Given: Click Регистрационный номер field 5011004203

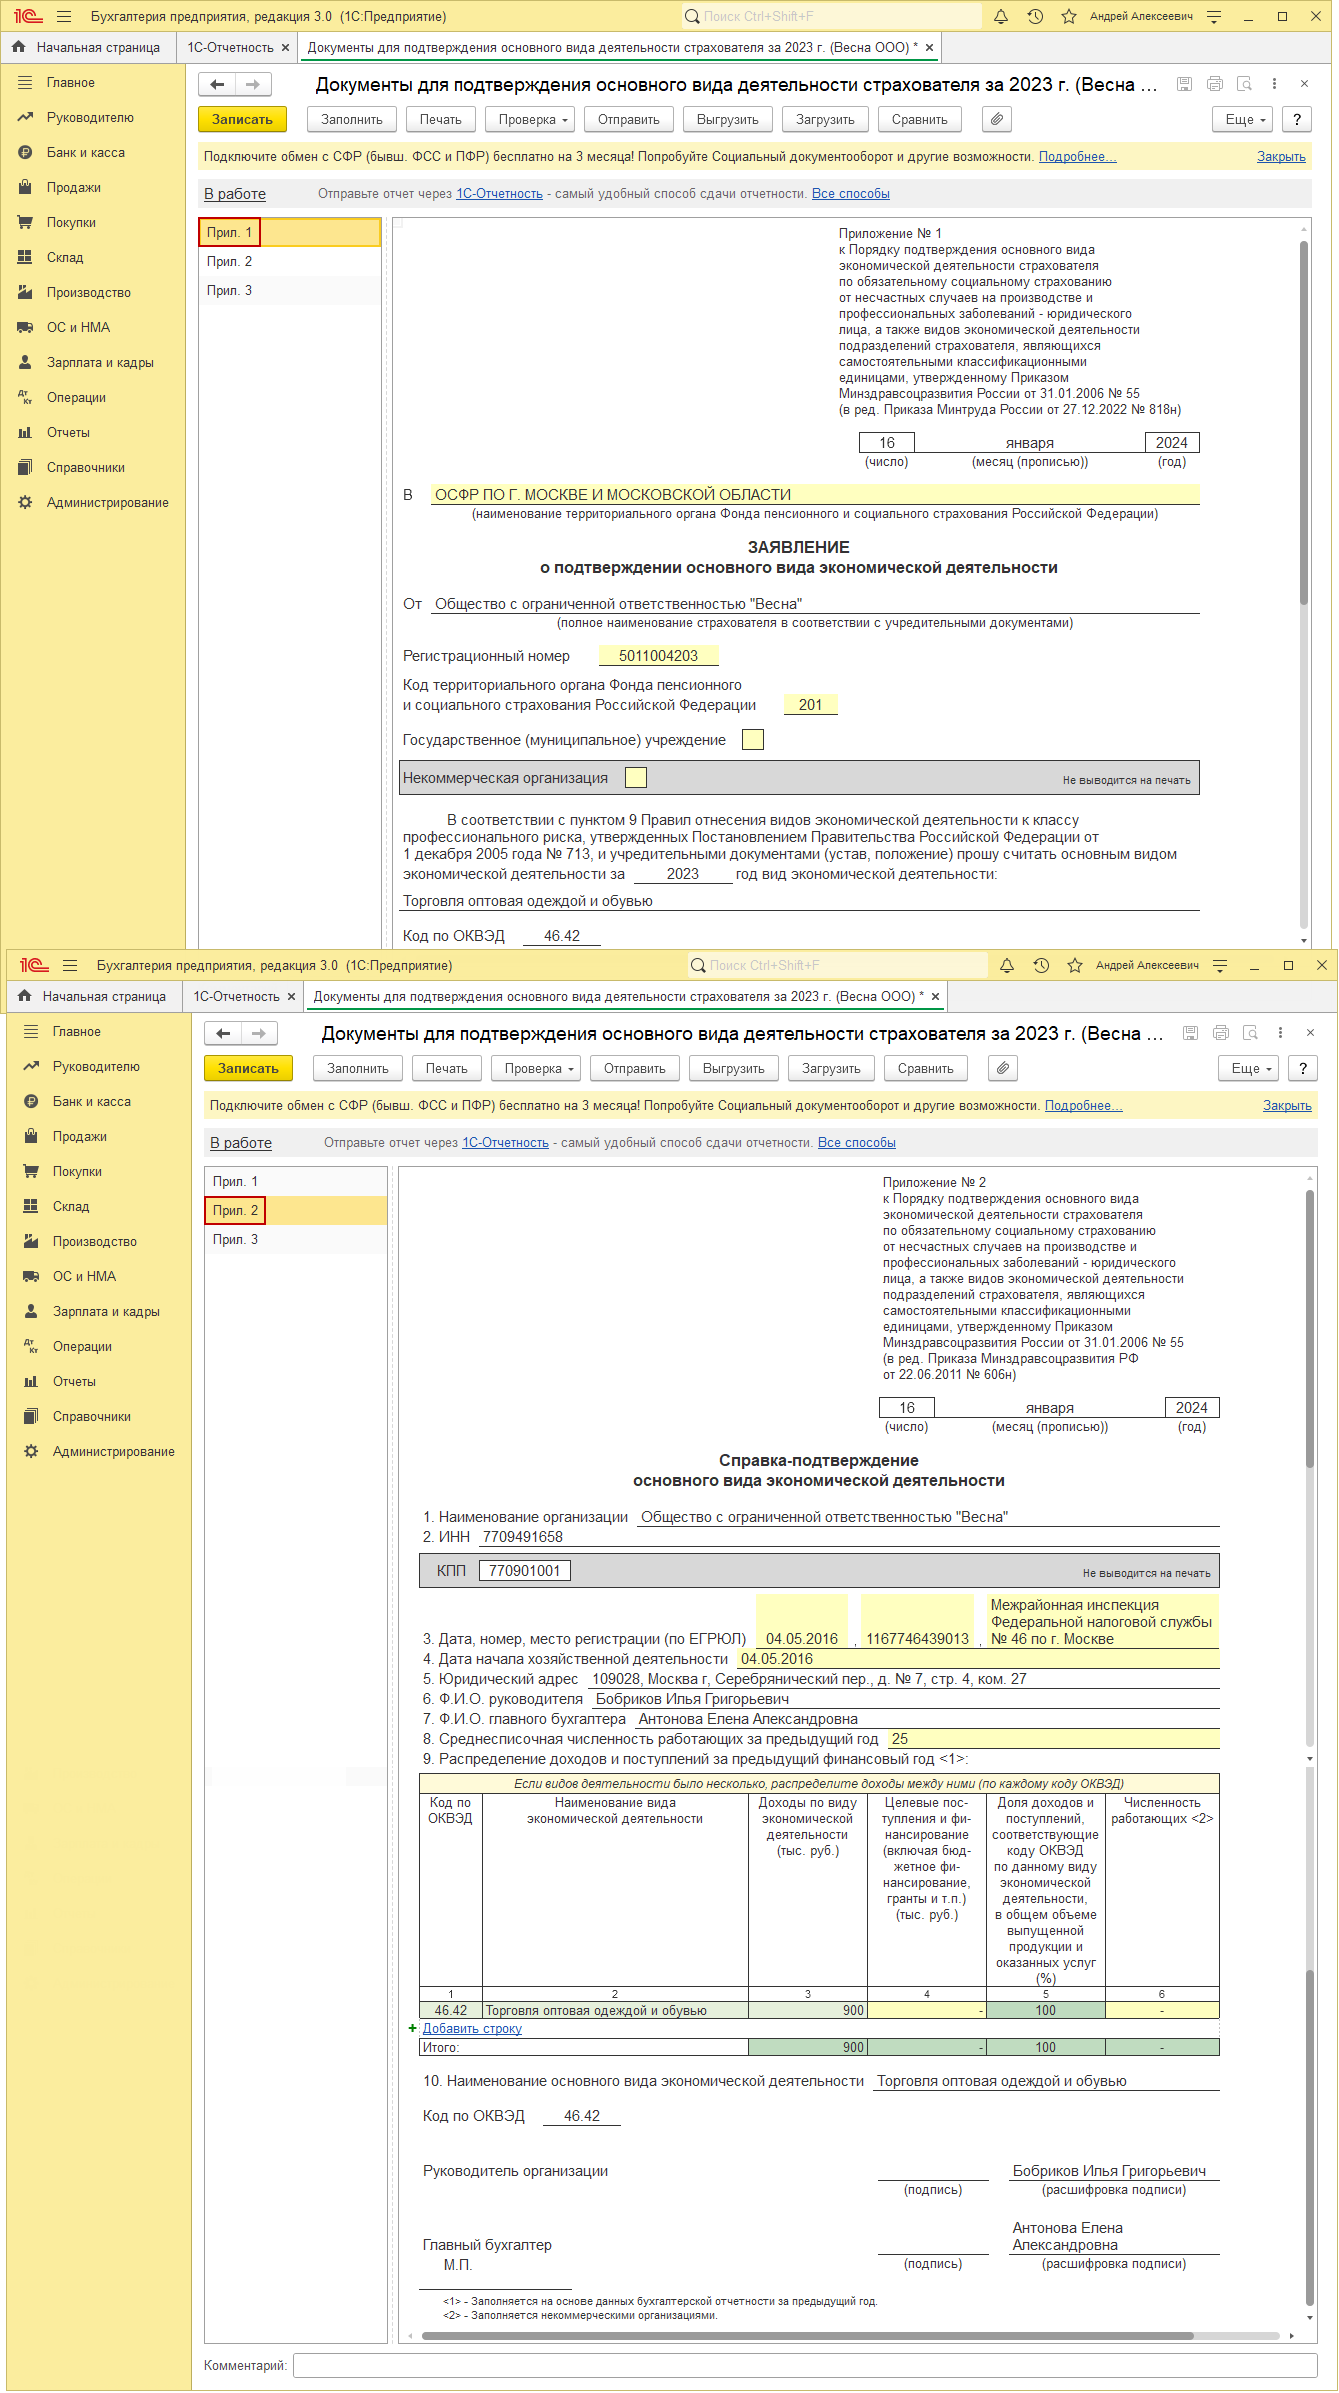Looking at the screenshot, I should [x=658, y=655].
